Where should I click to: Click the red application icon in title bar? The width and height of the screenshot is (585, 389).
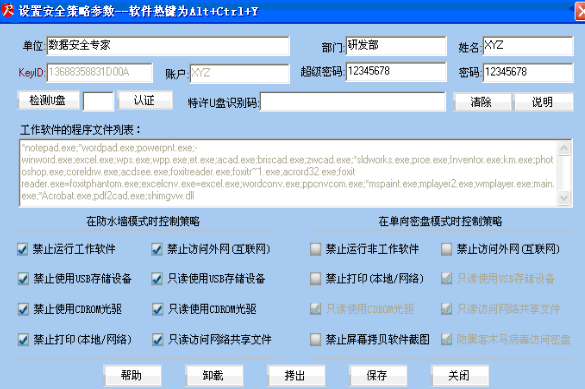7,10
